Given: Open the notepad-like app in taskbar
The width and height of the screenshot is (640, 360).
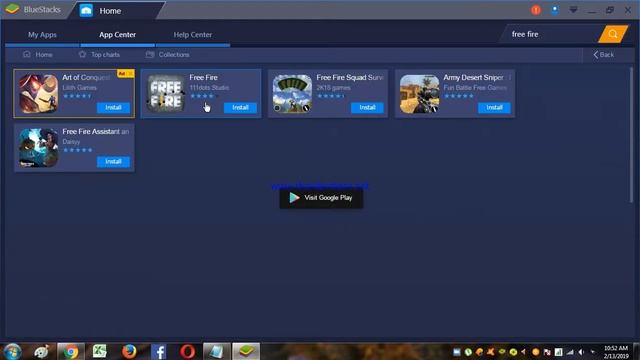Looking at the screenshot, I should 217,351.
